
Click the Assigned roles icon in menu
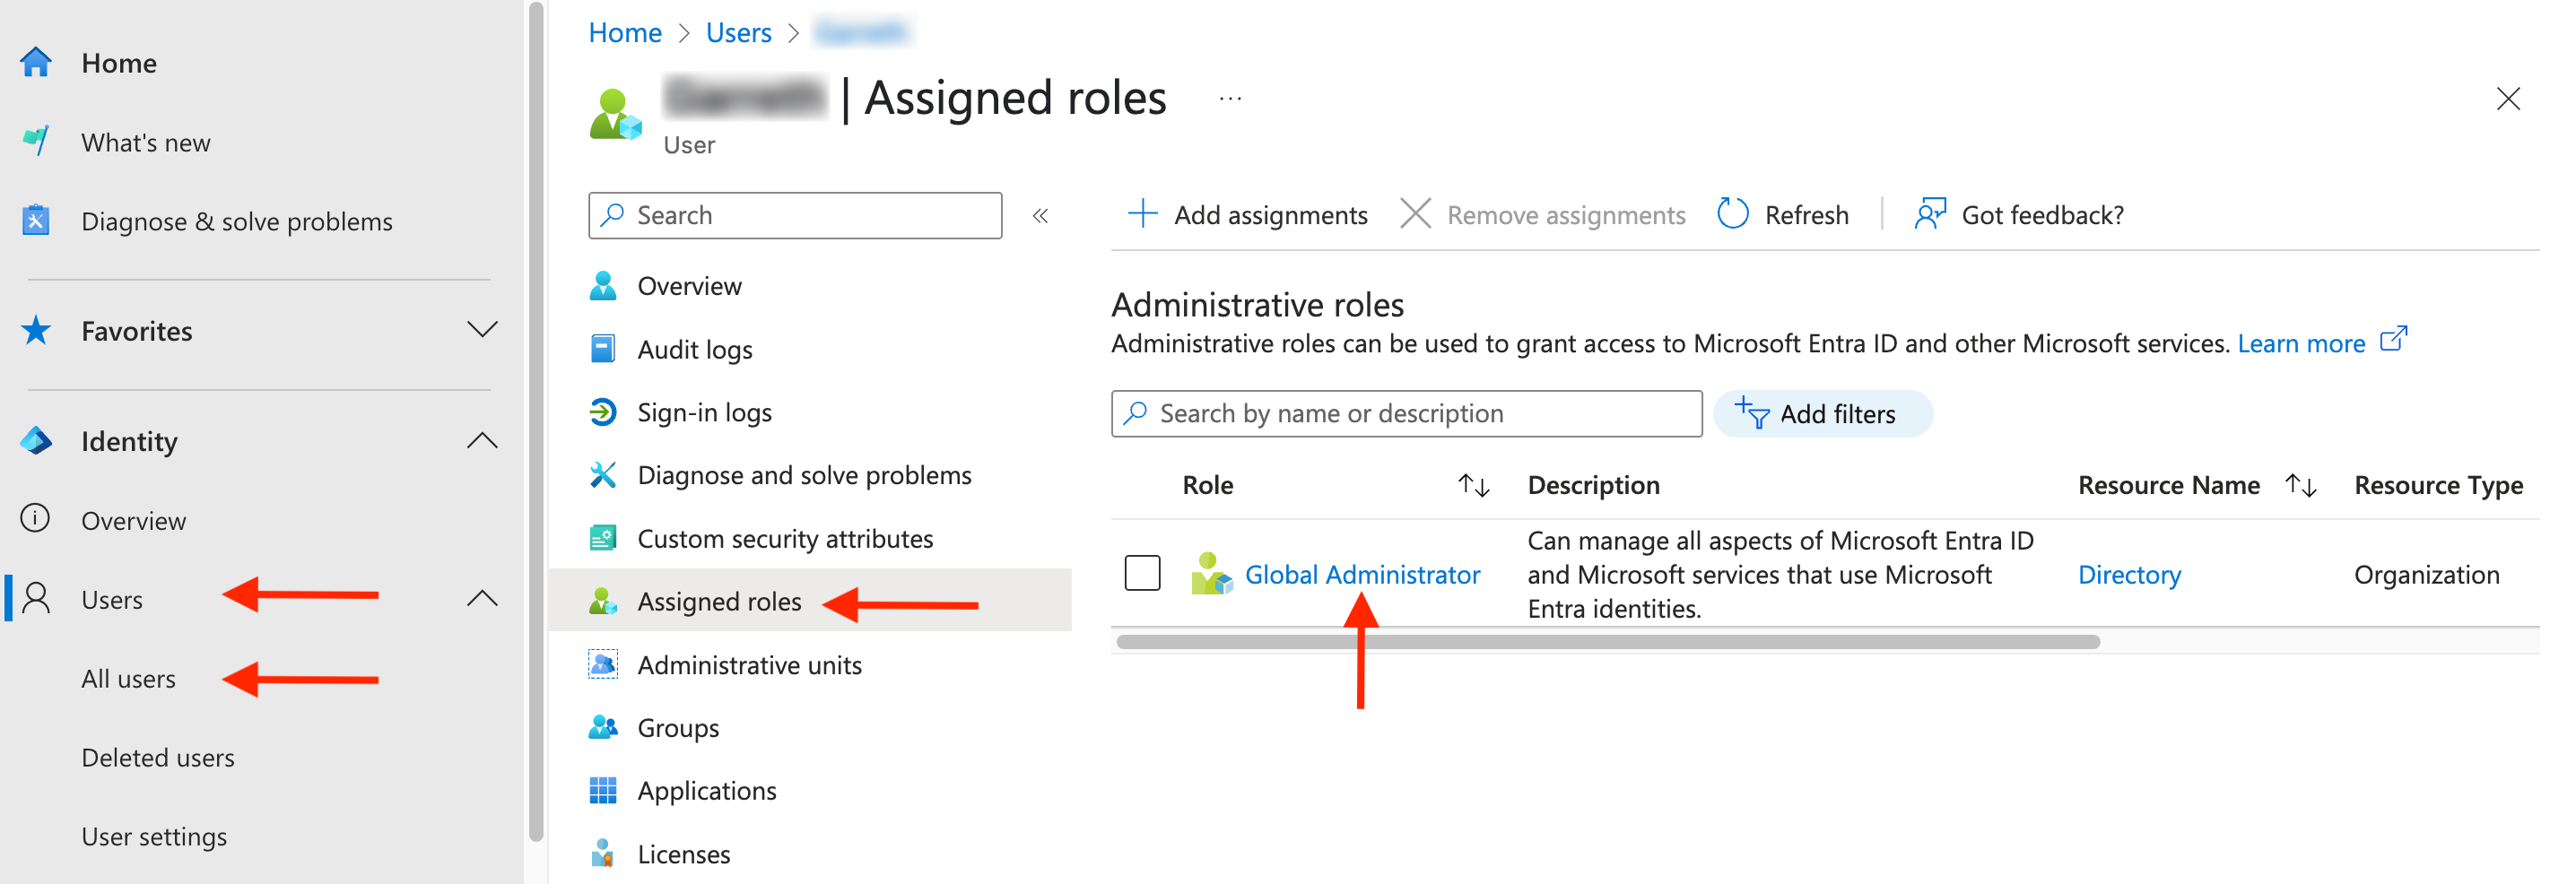tap(603, 600)
